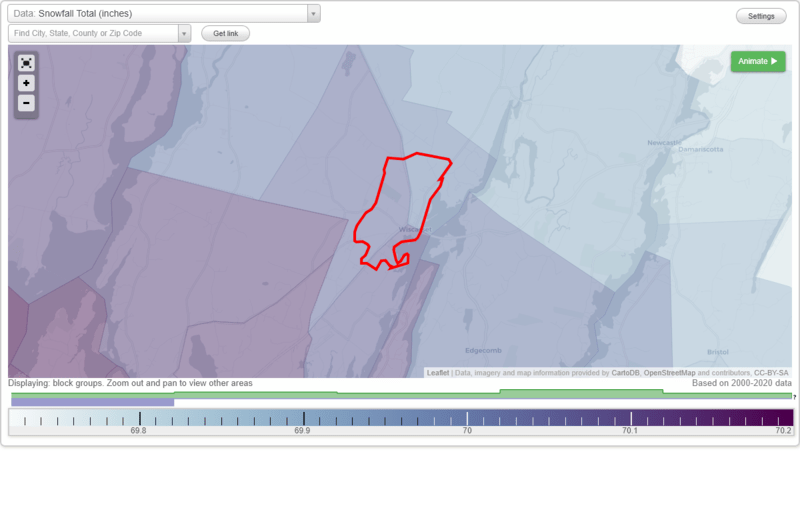Click the Damariscotta label on the map

[701, 150]
